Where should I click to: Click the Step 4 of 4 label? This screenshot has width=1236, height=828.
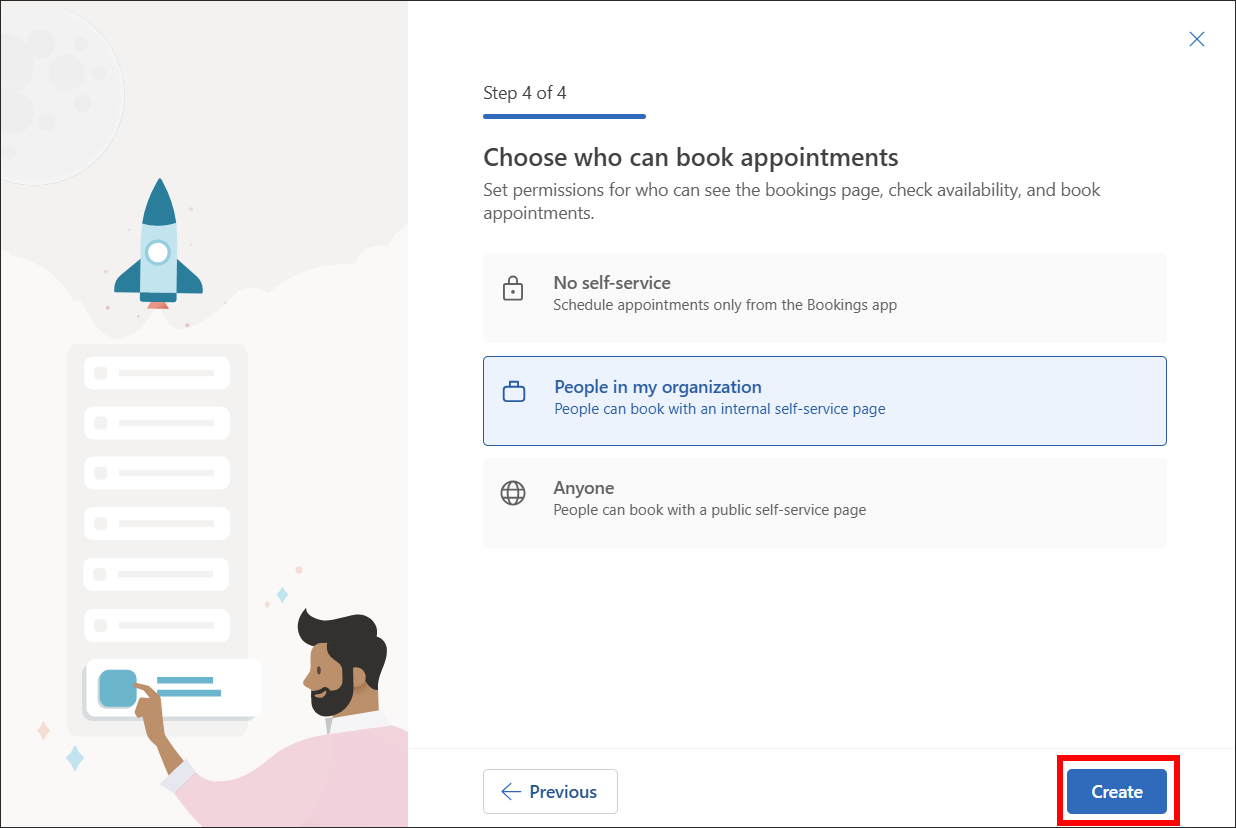click(x=524, y=93)
